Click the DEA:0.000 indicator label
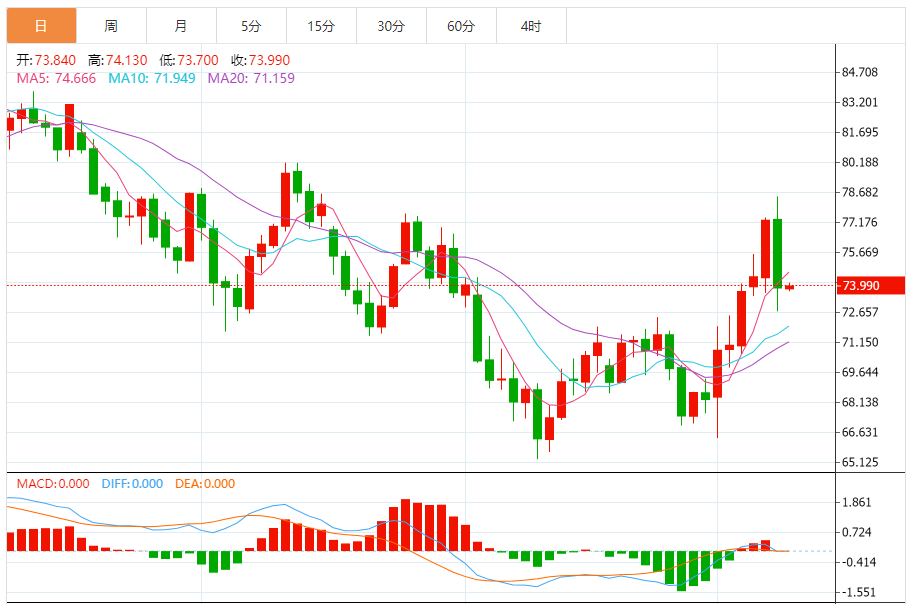This screenshot has width=909, height=604. tap(205, 484)
